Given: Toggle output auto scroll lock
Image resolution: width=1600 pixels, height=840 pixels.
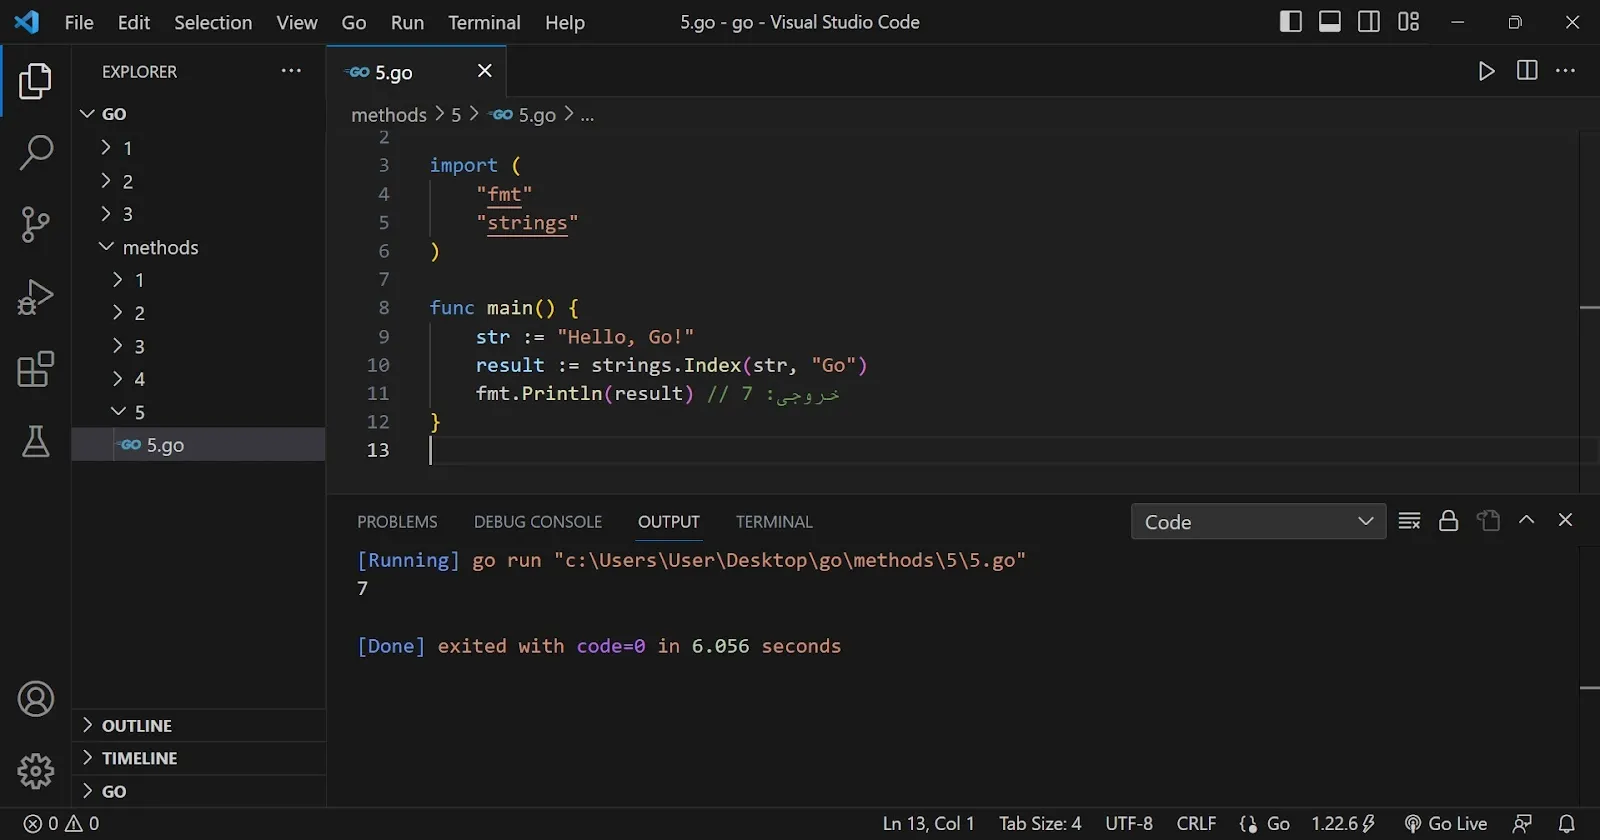Looking at the screenshot, I should tap(1448, 521).
